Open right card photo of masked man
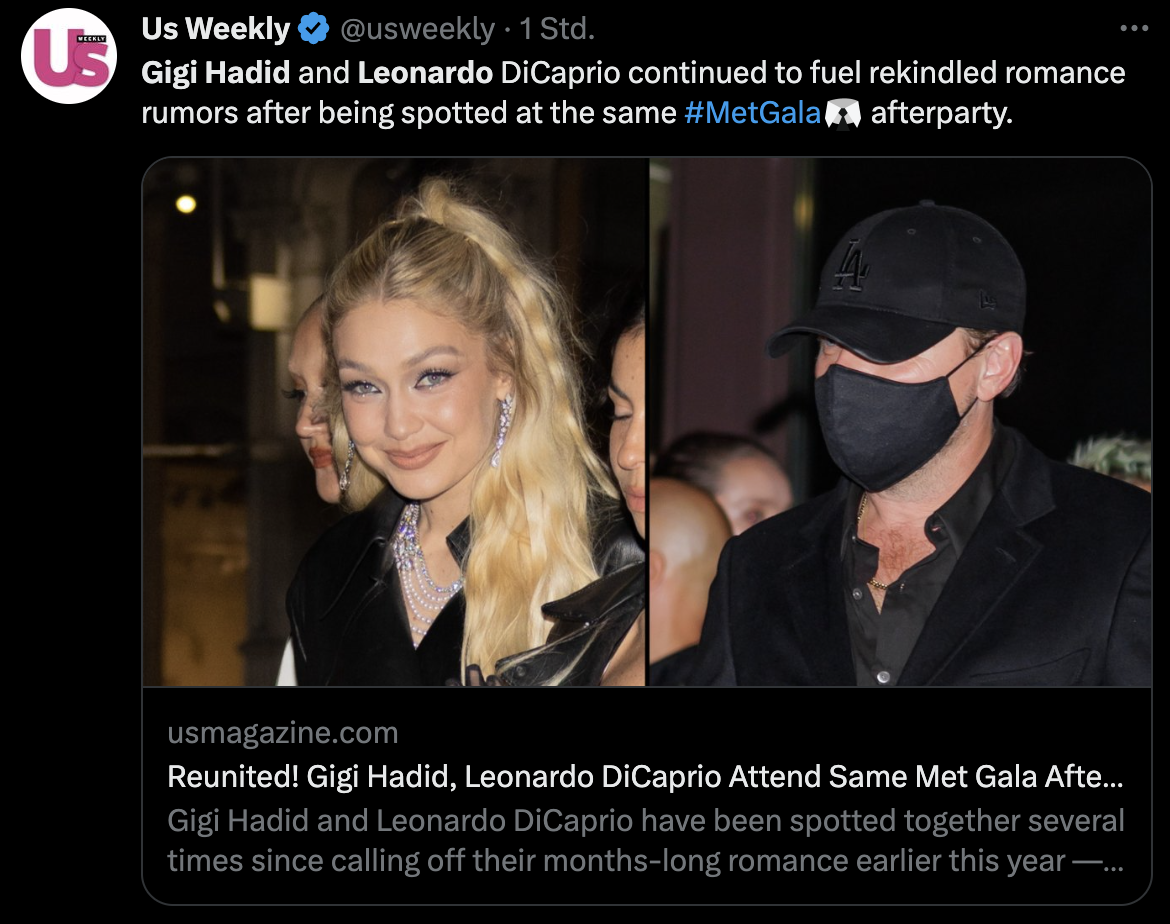1170x924 pixels. [900, 422]
